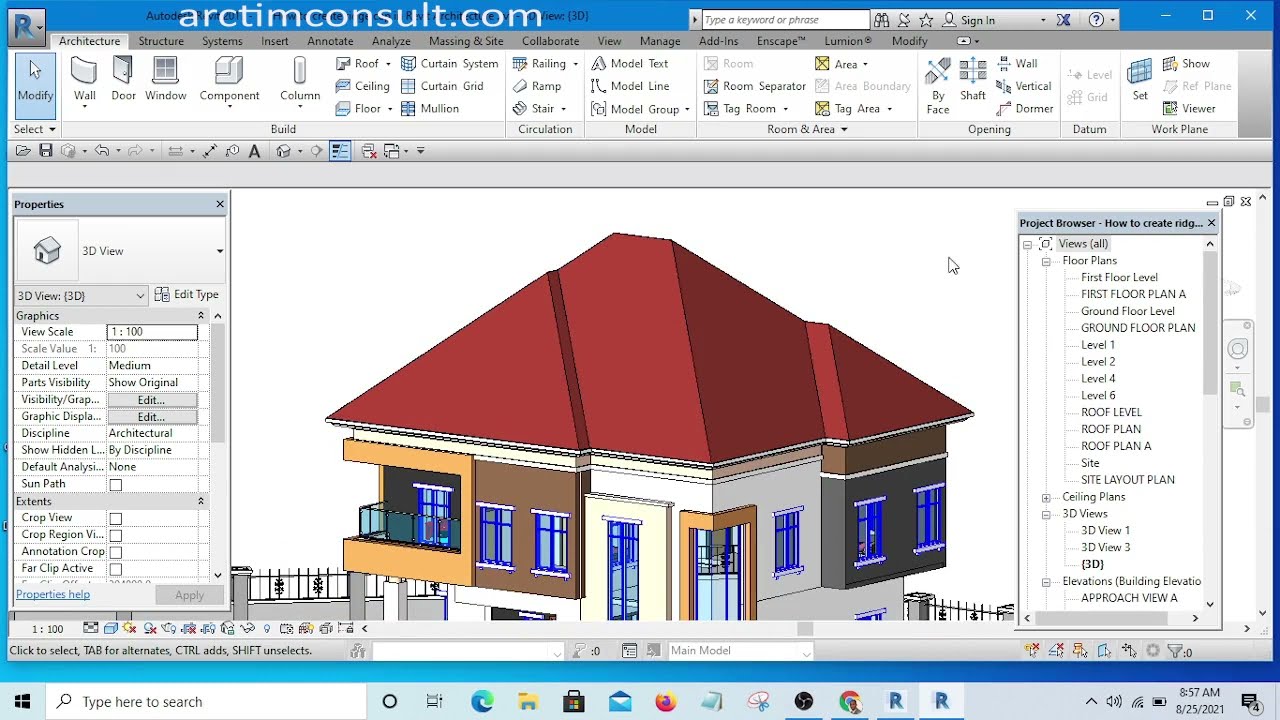Screen dimensions: 1280x720
Task: Enable the Annotation Crop checkbox
Action: tap(115, 552)
